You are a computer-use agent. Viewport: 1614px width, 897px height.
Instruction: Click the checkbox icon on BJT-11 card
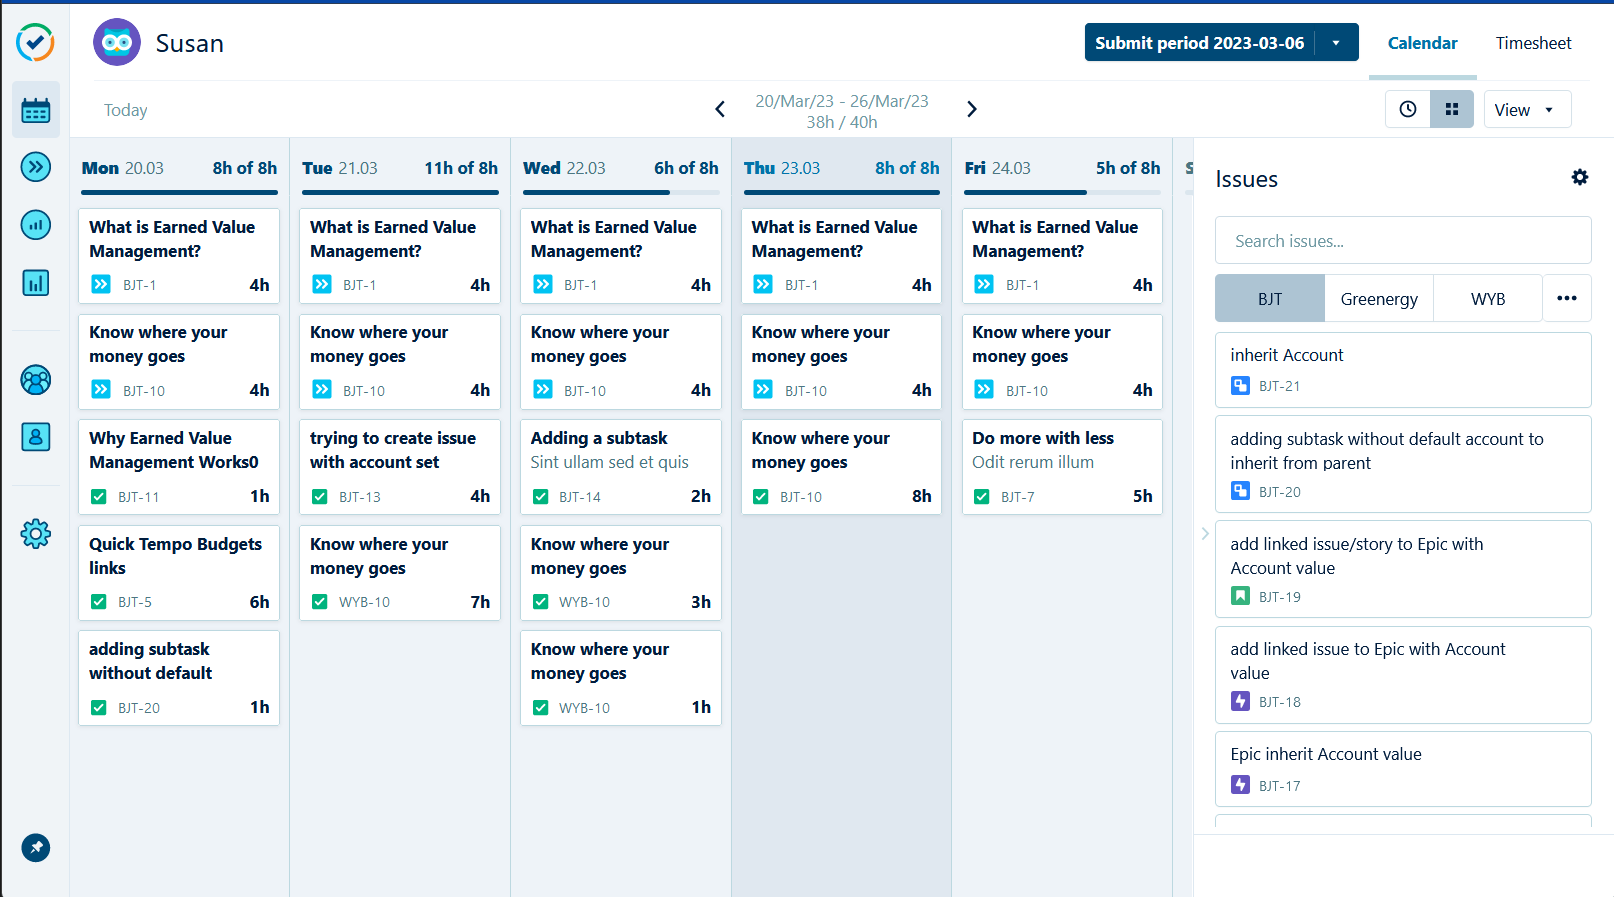click(x=99, y=497)
